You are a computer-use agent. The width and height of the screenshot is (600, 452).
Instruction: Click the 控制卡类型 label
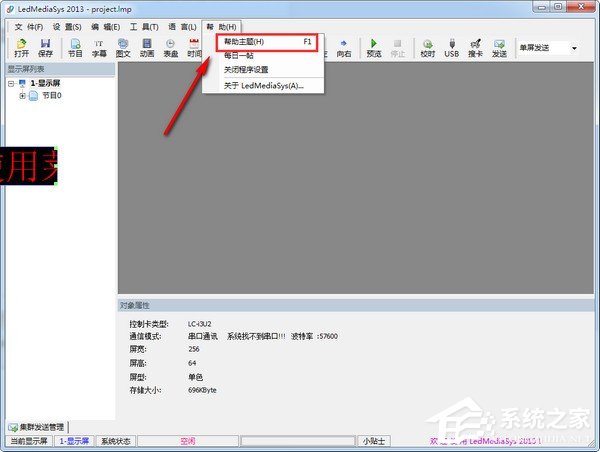click(x=148, y=324)
